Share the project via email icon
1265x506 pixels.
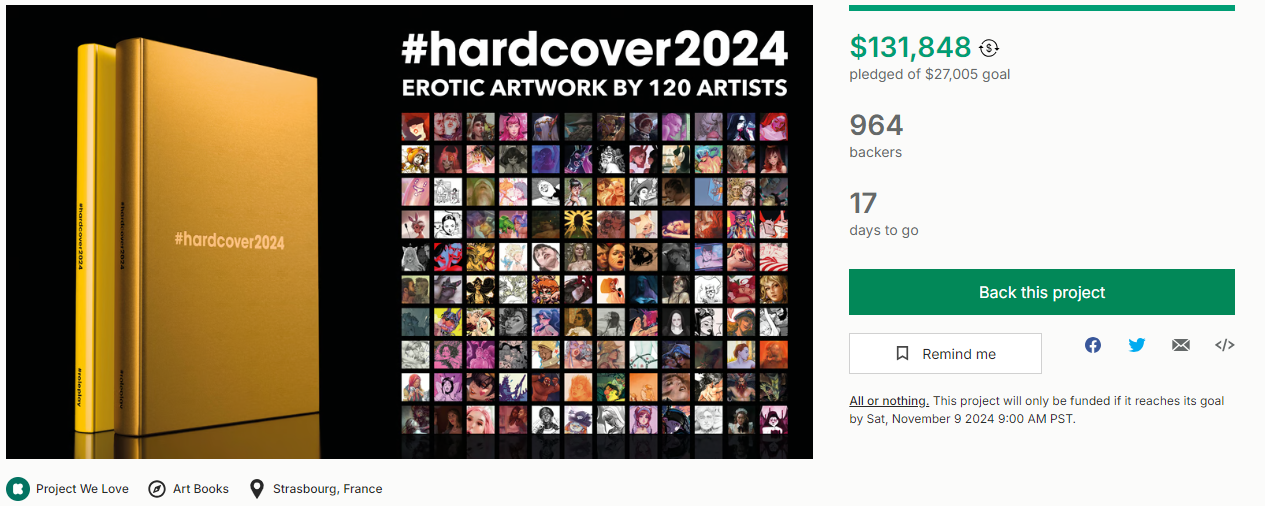pyautogui.click(x=1181, y=345)
